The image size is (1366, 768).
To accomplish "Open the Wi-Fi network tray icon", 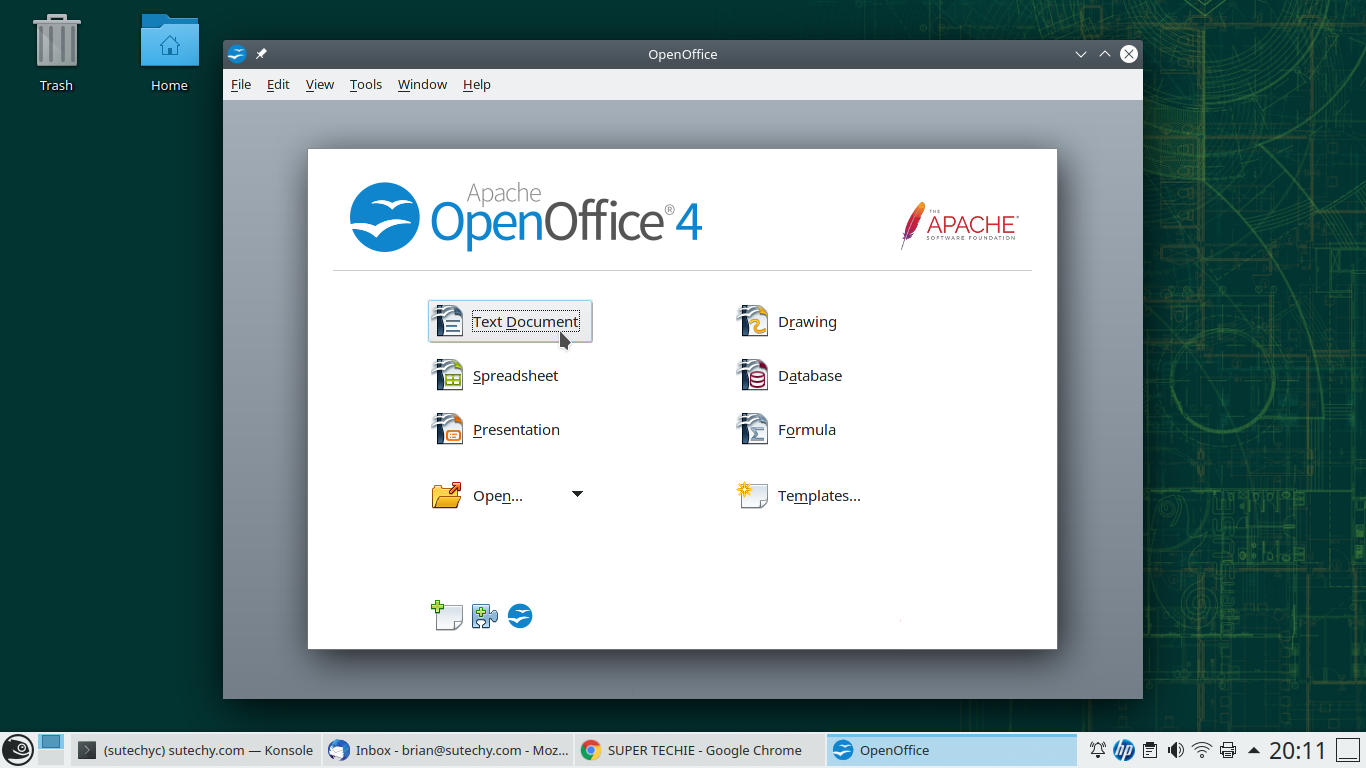I will pyautogui.click(x=1202, y=750).
